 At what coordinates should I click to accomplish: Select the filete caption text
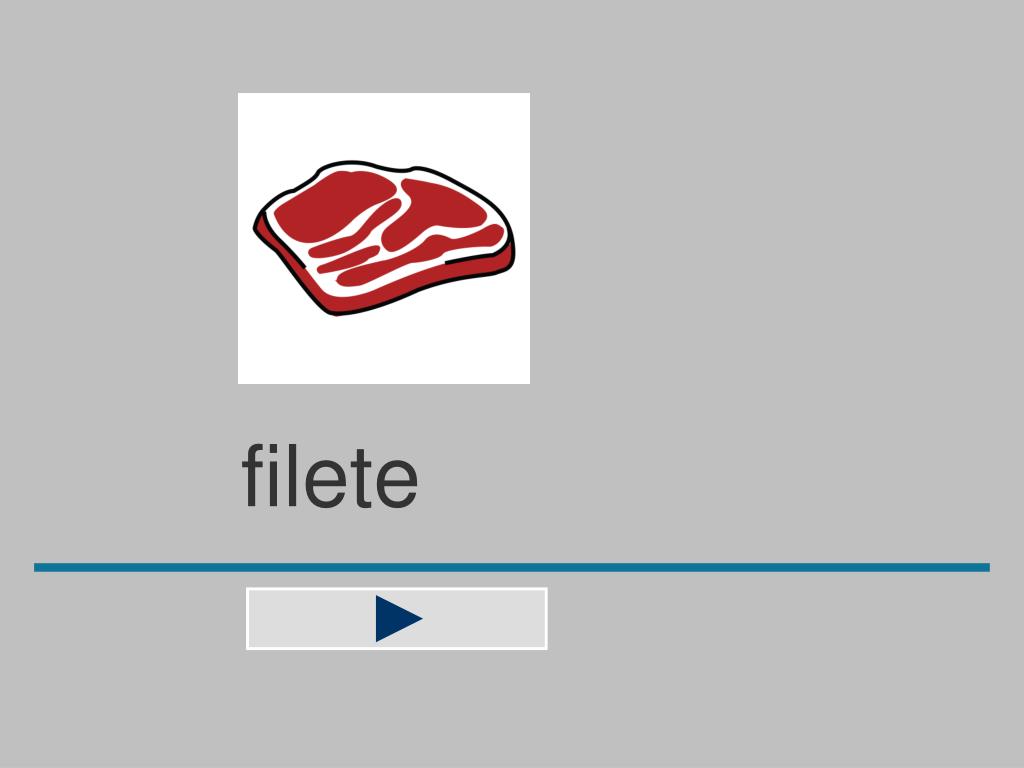[330, 475]
